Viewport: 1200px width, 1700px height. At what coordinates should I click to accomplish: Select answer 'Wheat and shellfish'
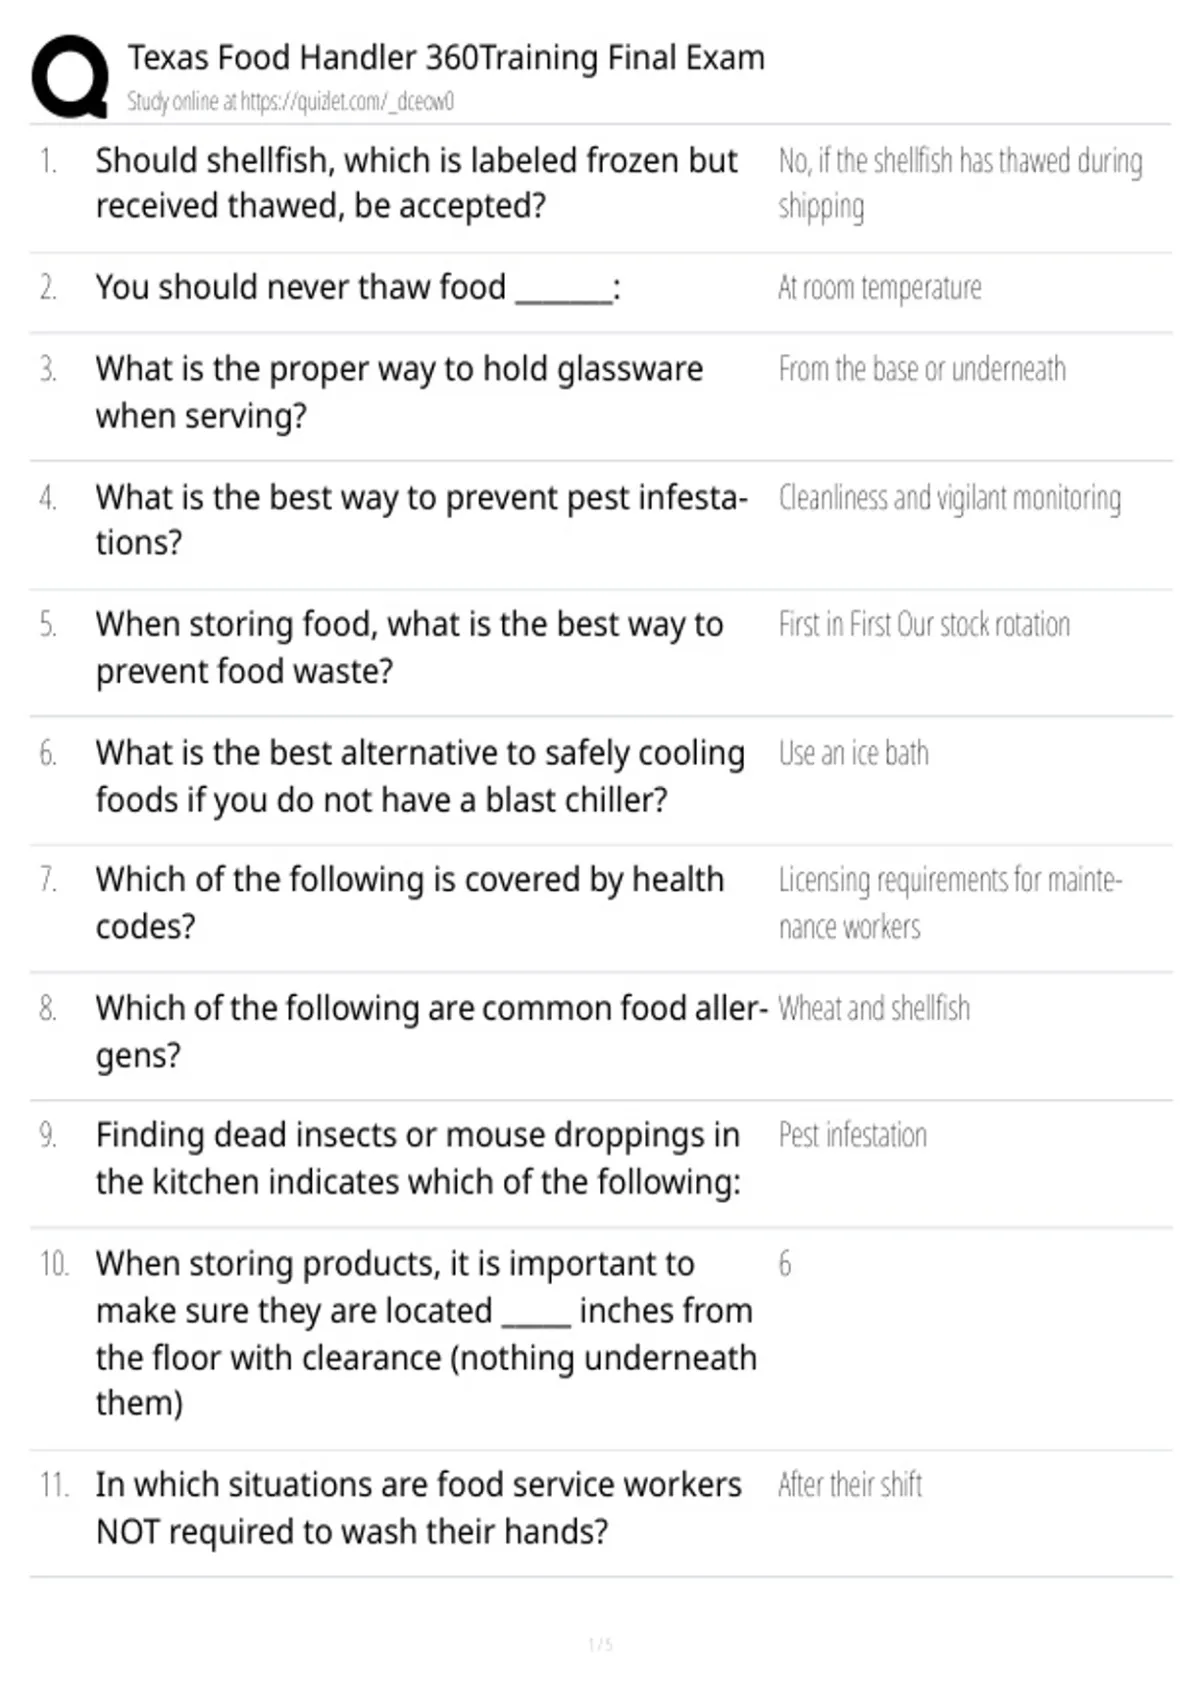click(874, 1008)
